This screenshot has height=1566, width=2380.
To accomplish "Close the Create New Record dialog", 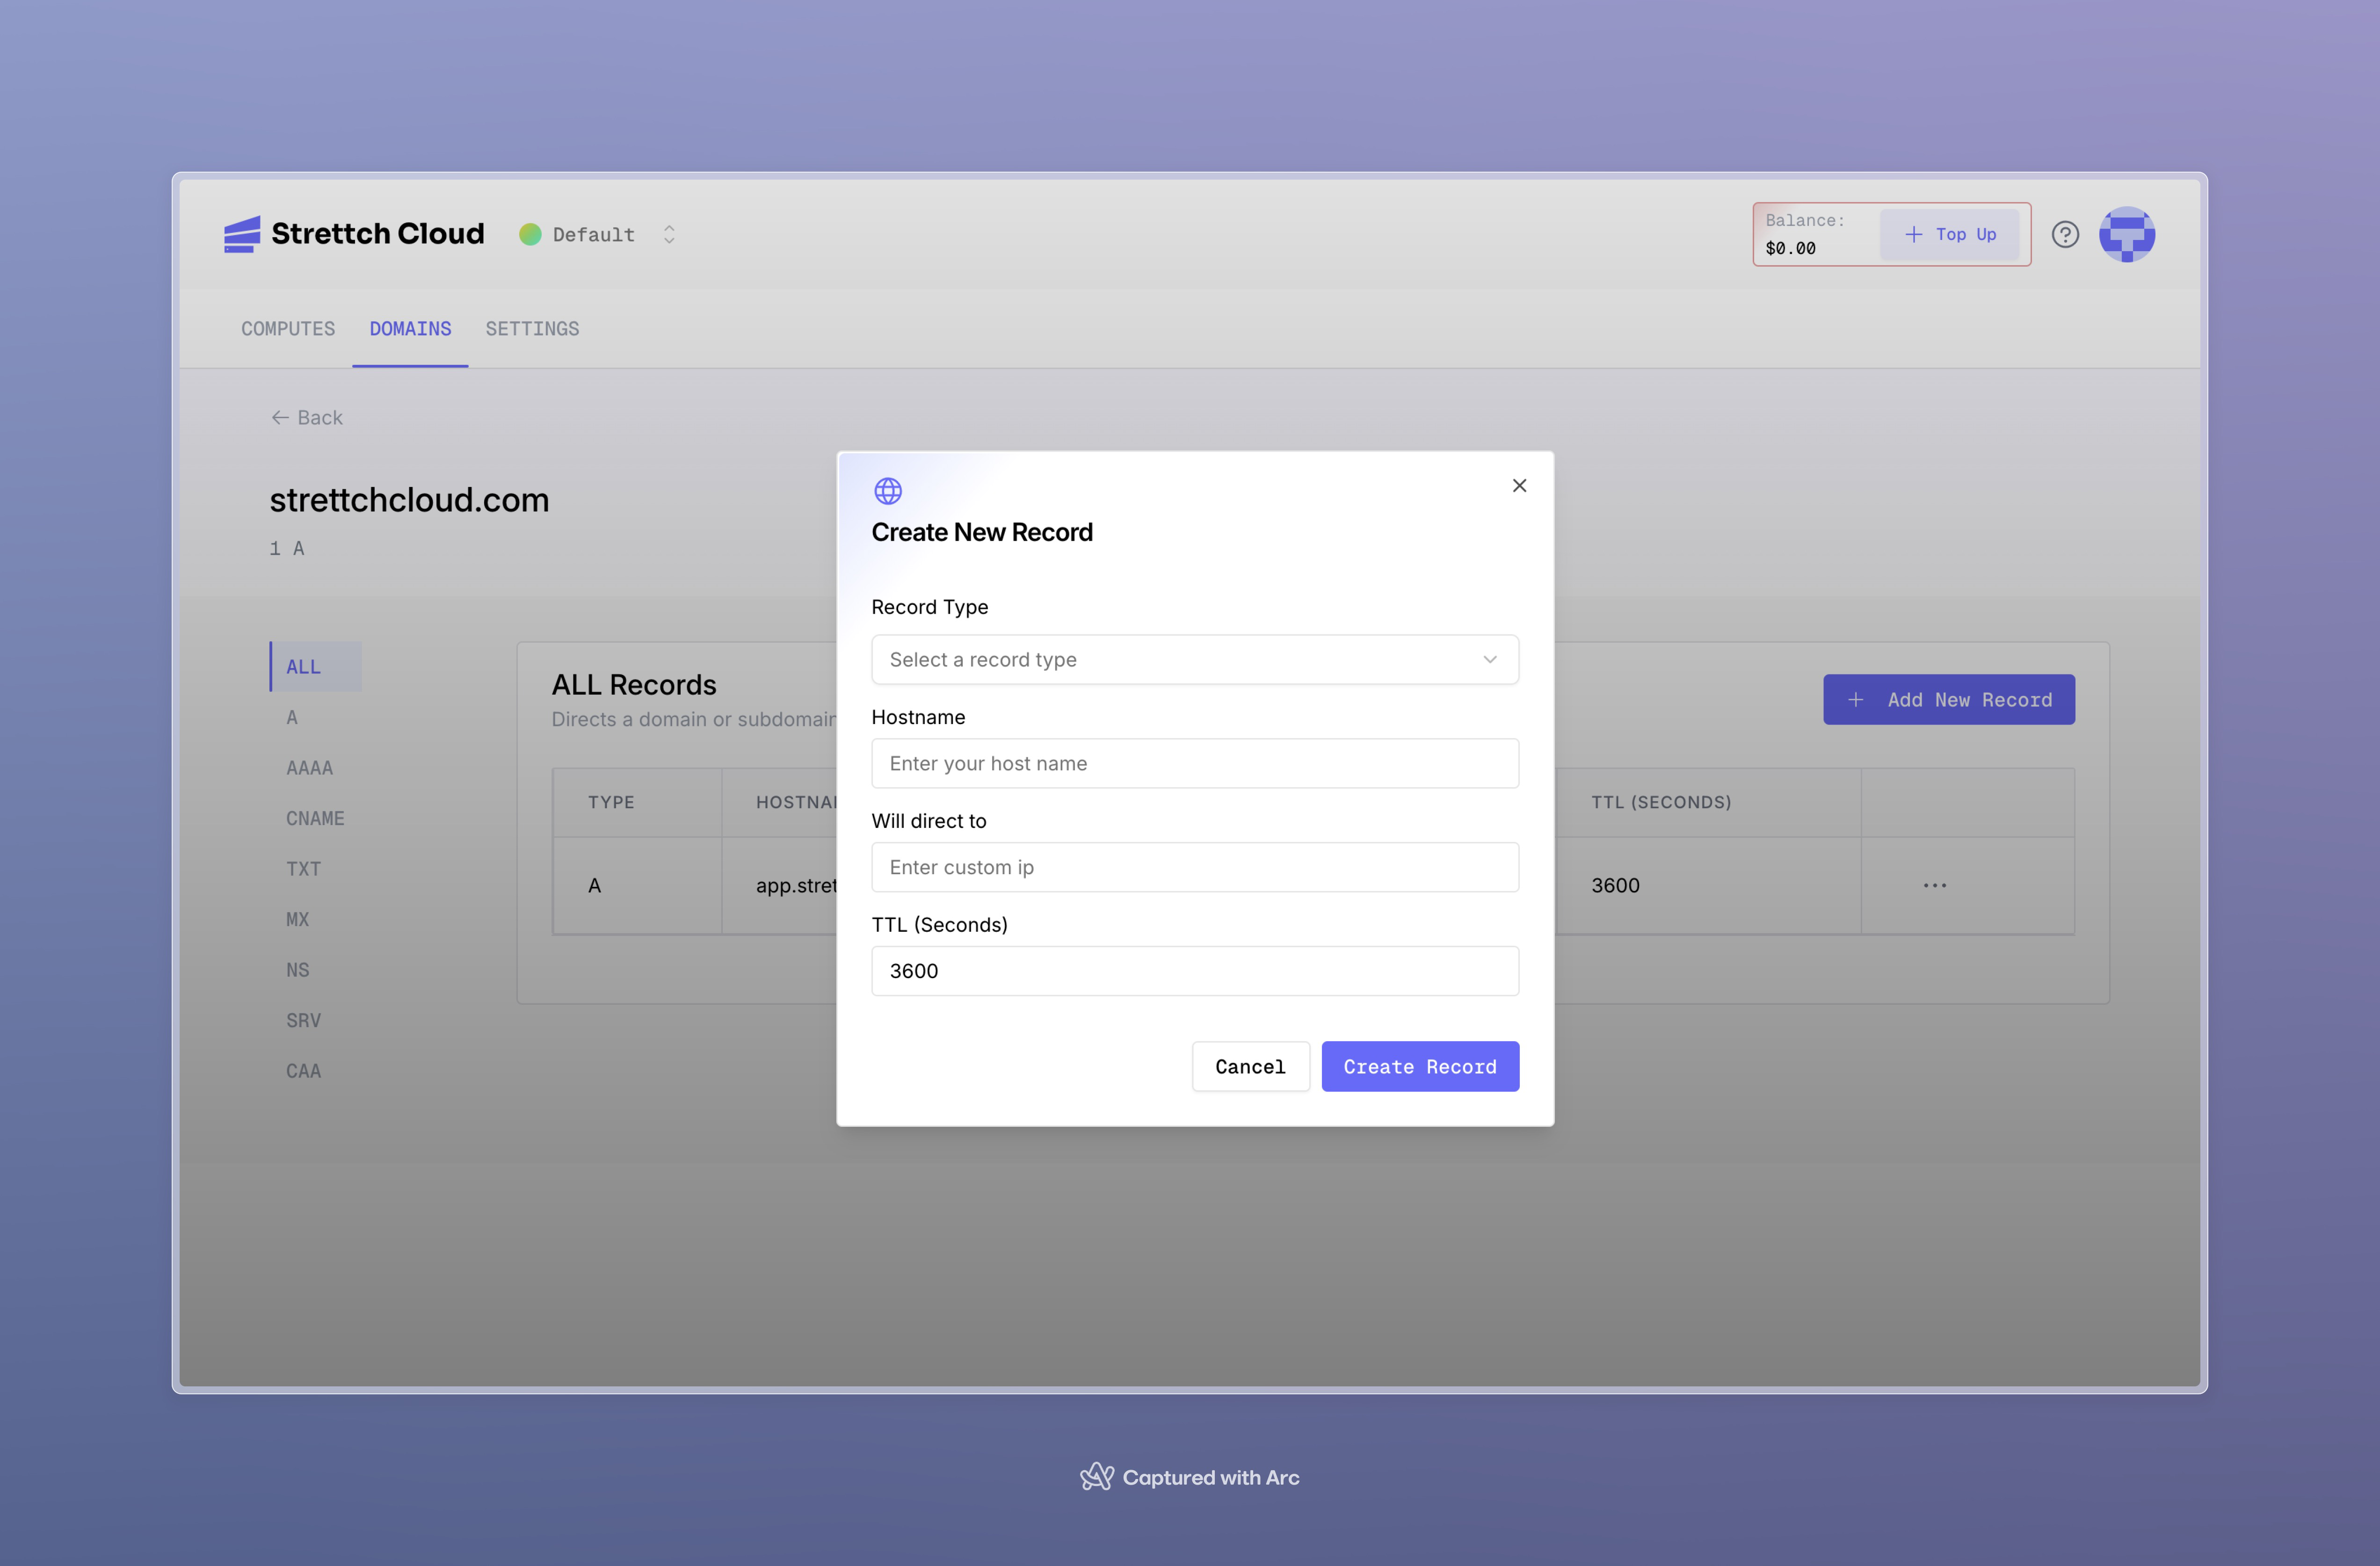I will coord(1518,485).
